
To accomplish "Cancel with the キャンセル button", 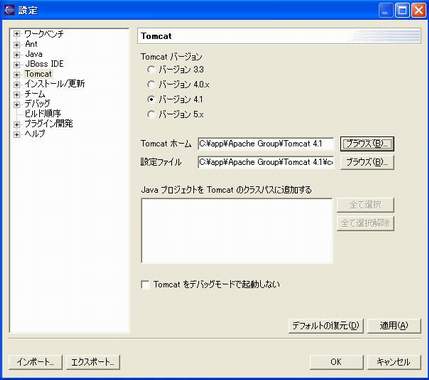I will (x=394, y=362).
